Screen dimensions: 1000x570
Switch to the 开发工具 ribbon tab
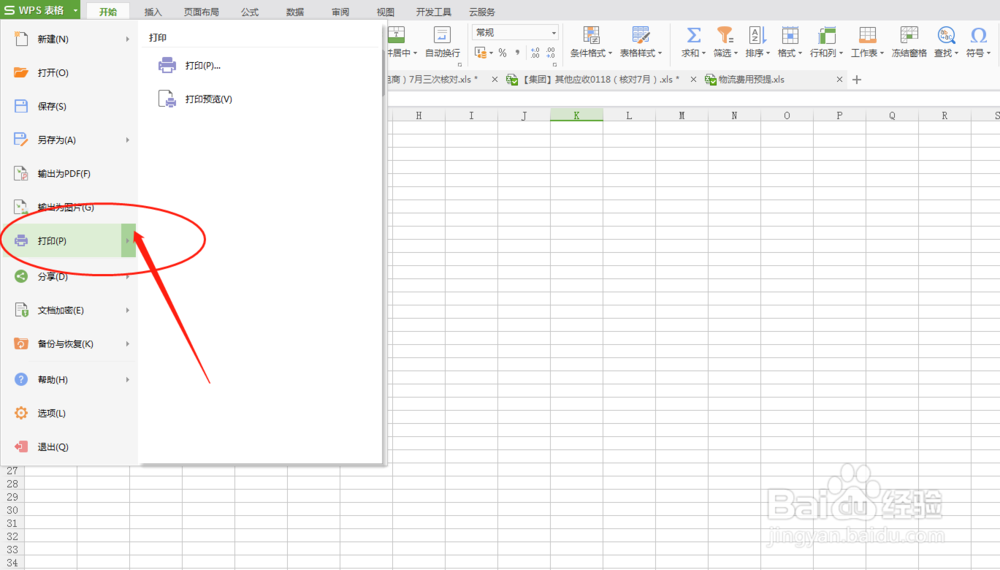(x=434, y=11)
